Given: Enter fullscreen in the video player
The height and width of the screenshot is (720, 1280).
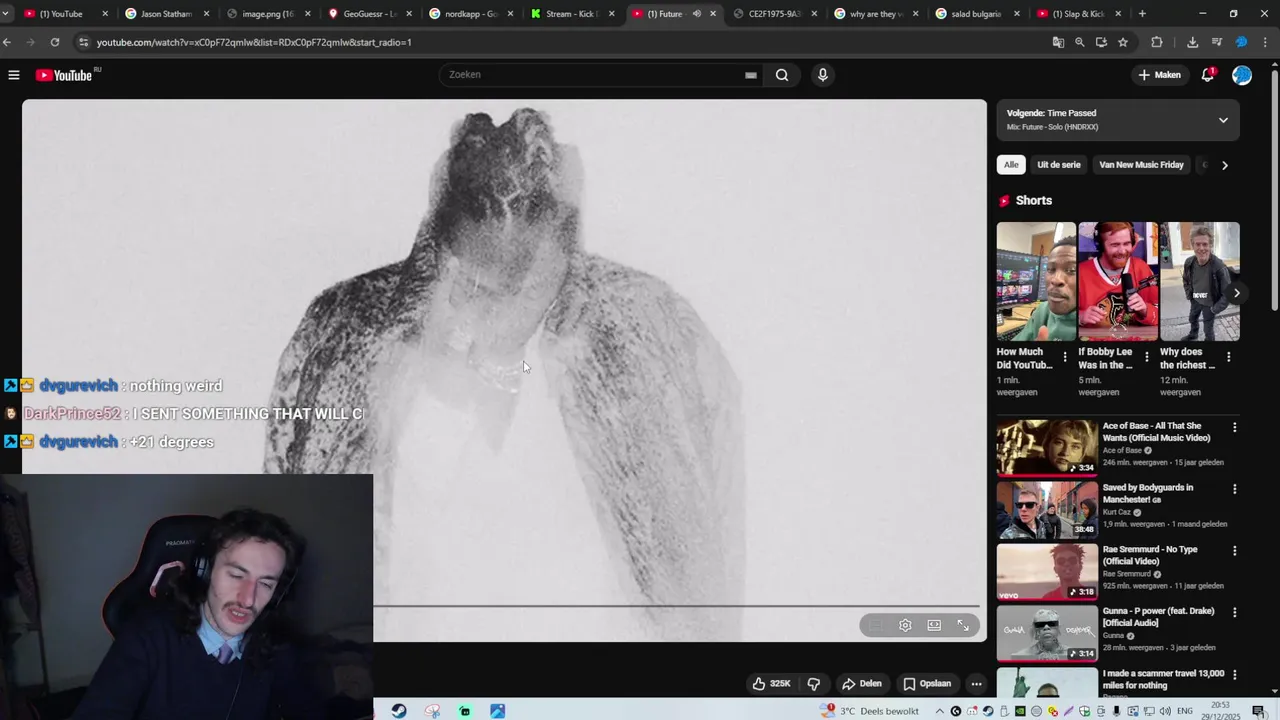Looking at the screenshot, I should pyautogui.click(x=963, y=625).
